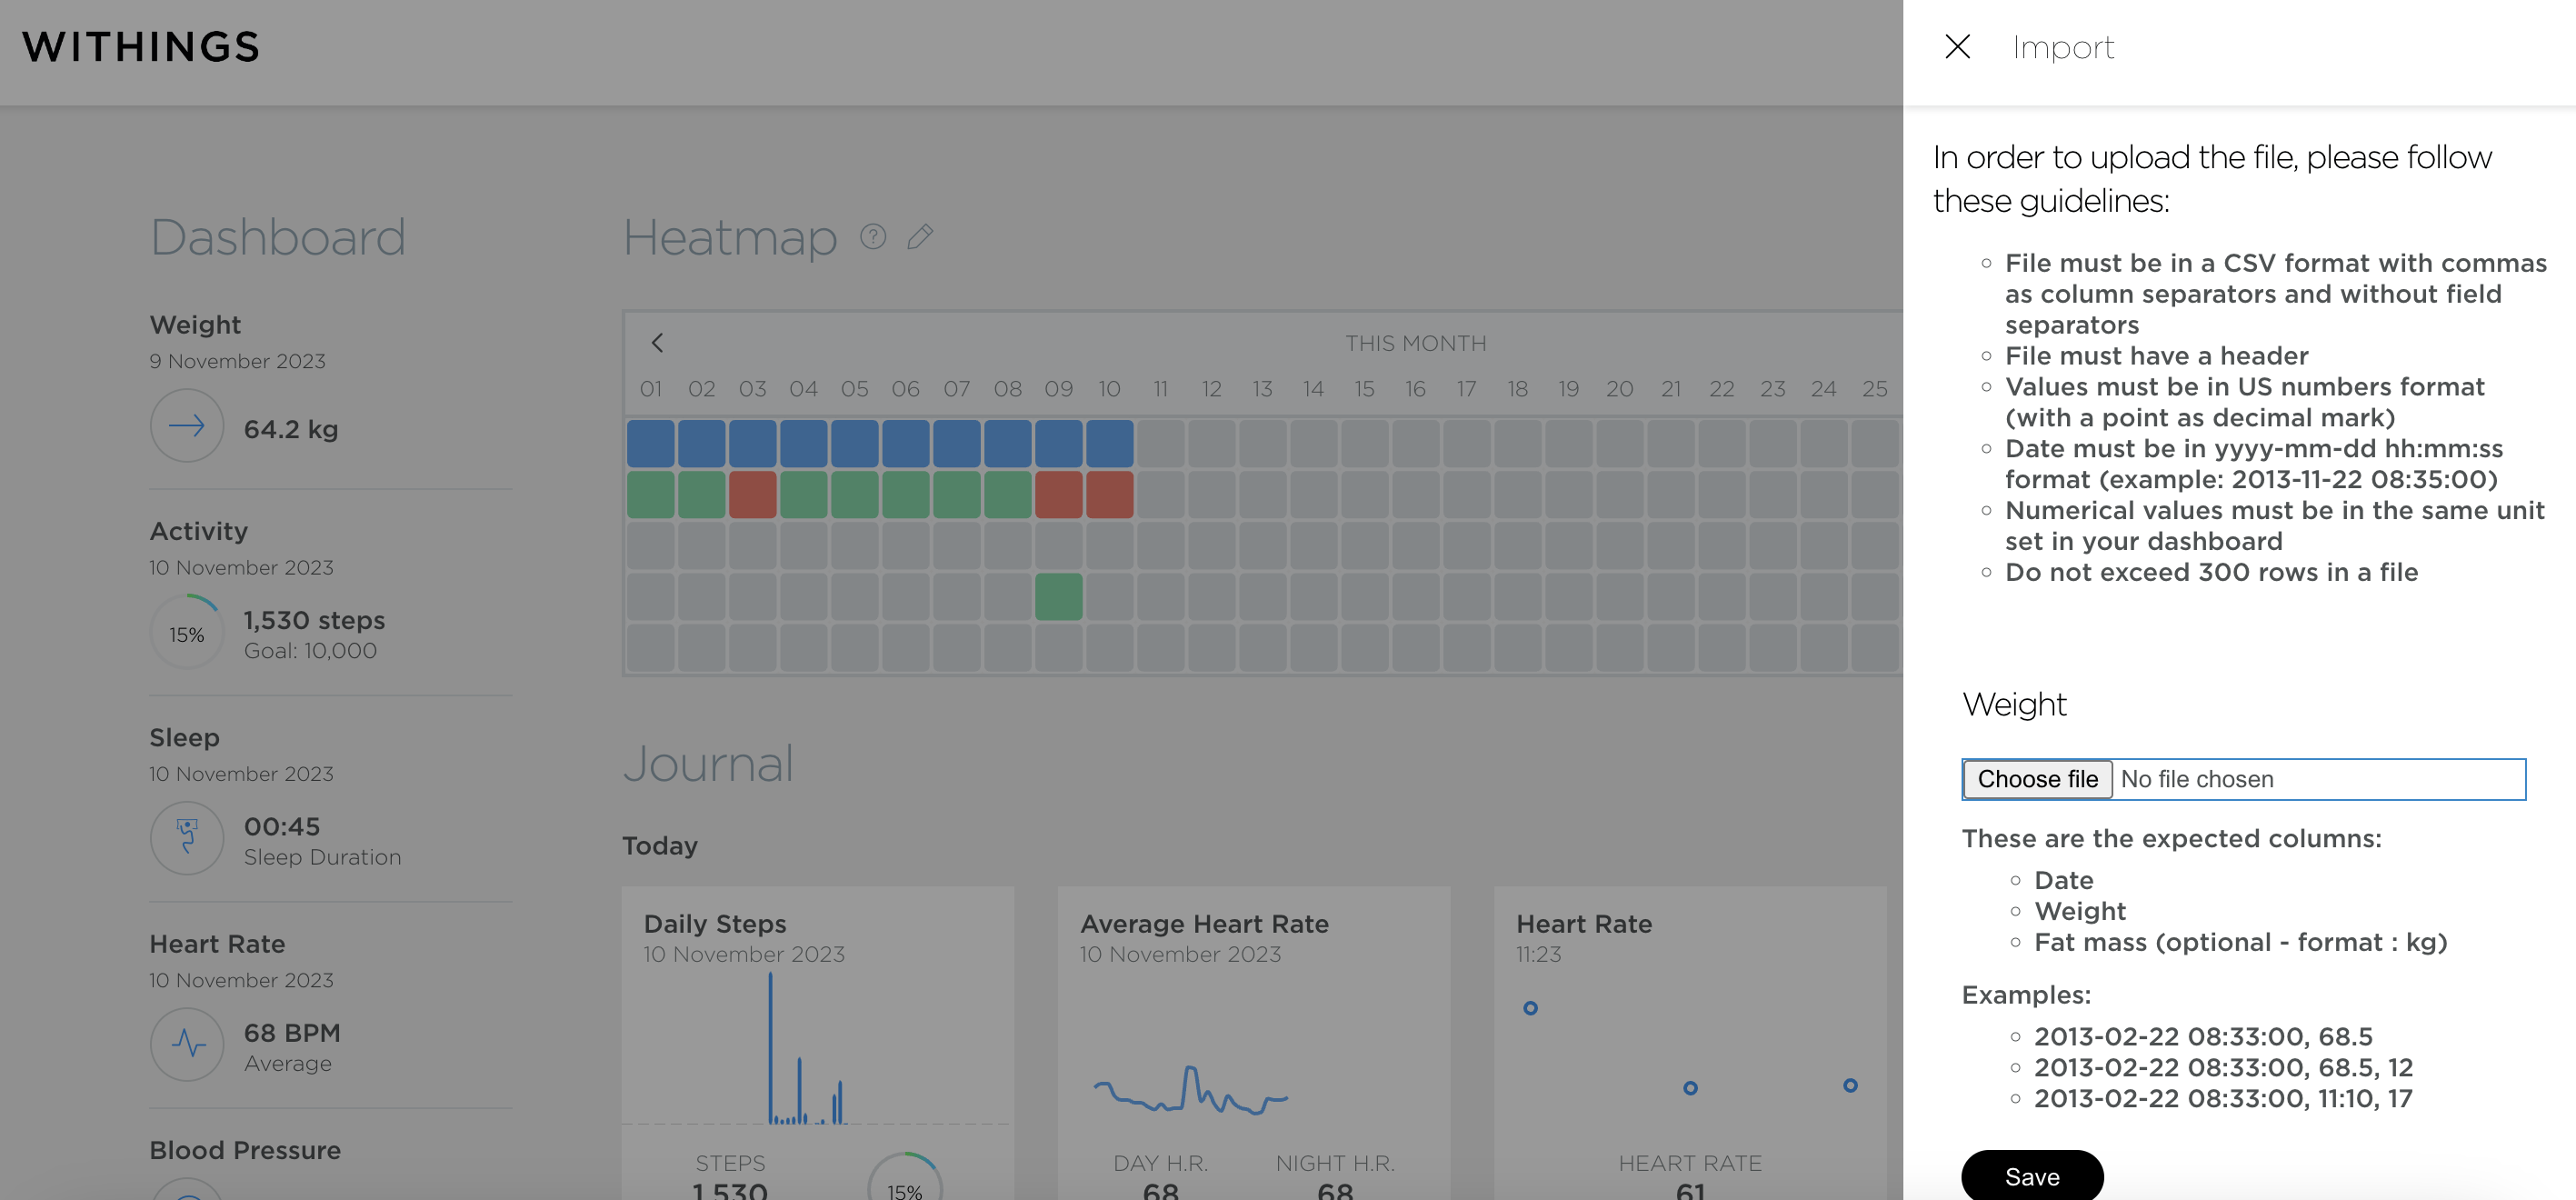Click the Activity 15% progress ring
Screen dimensions: 2576x1200
point(187,632)
